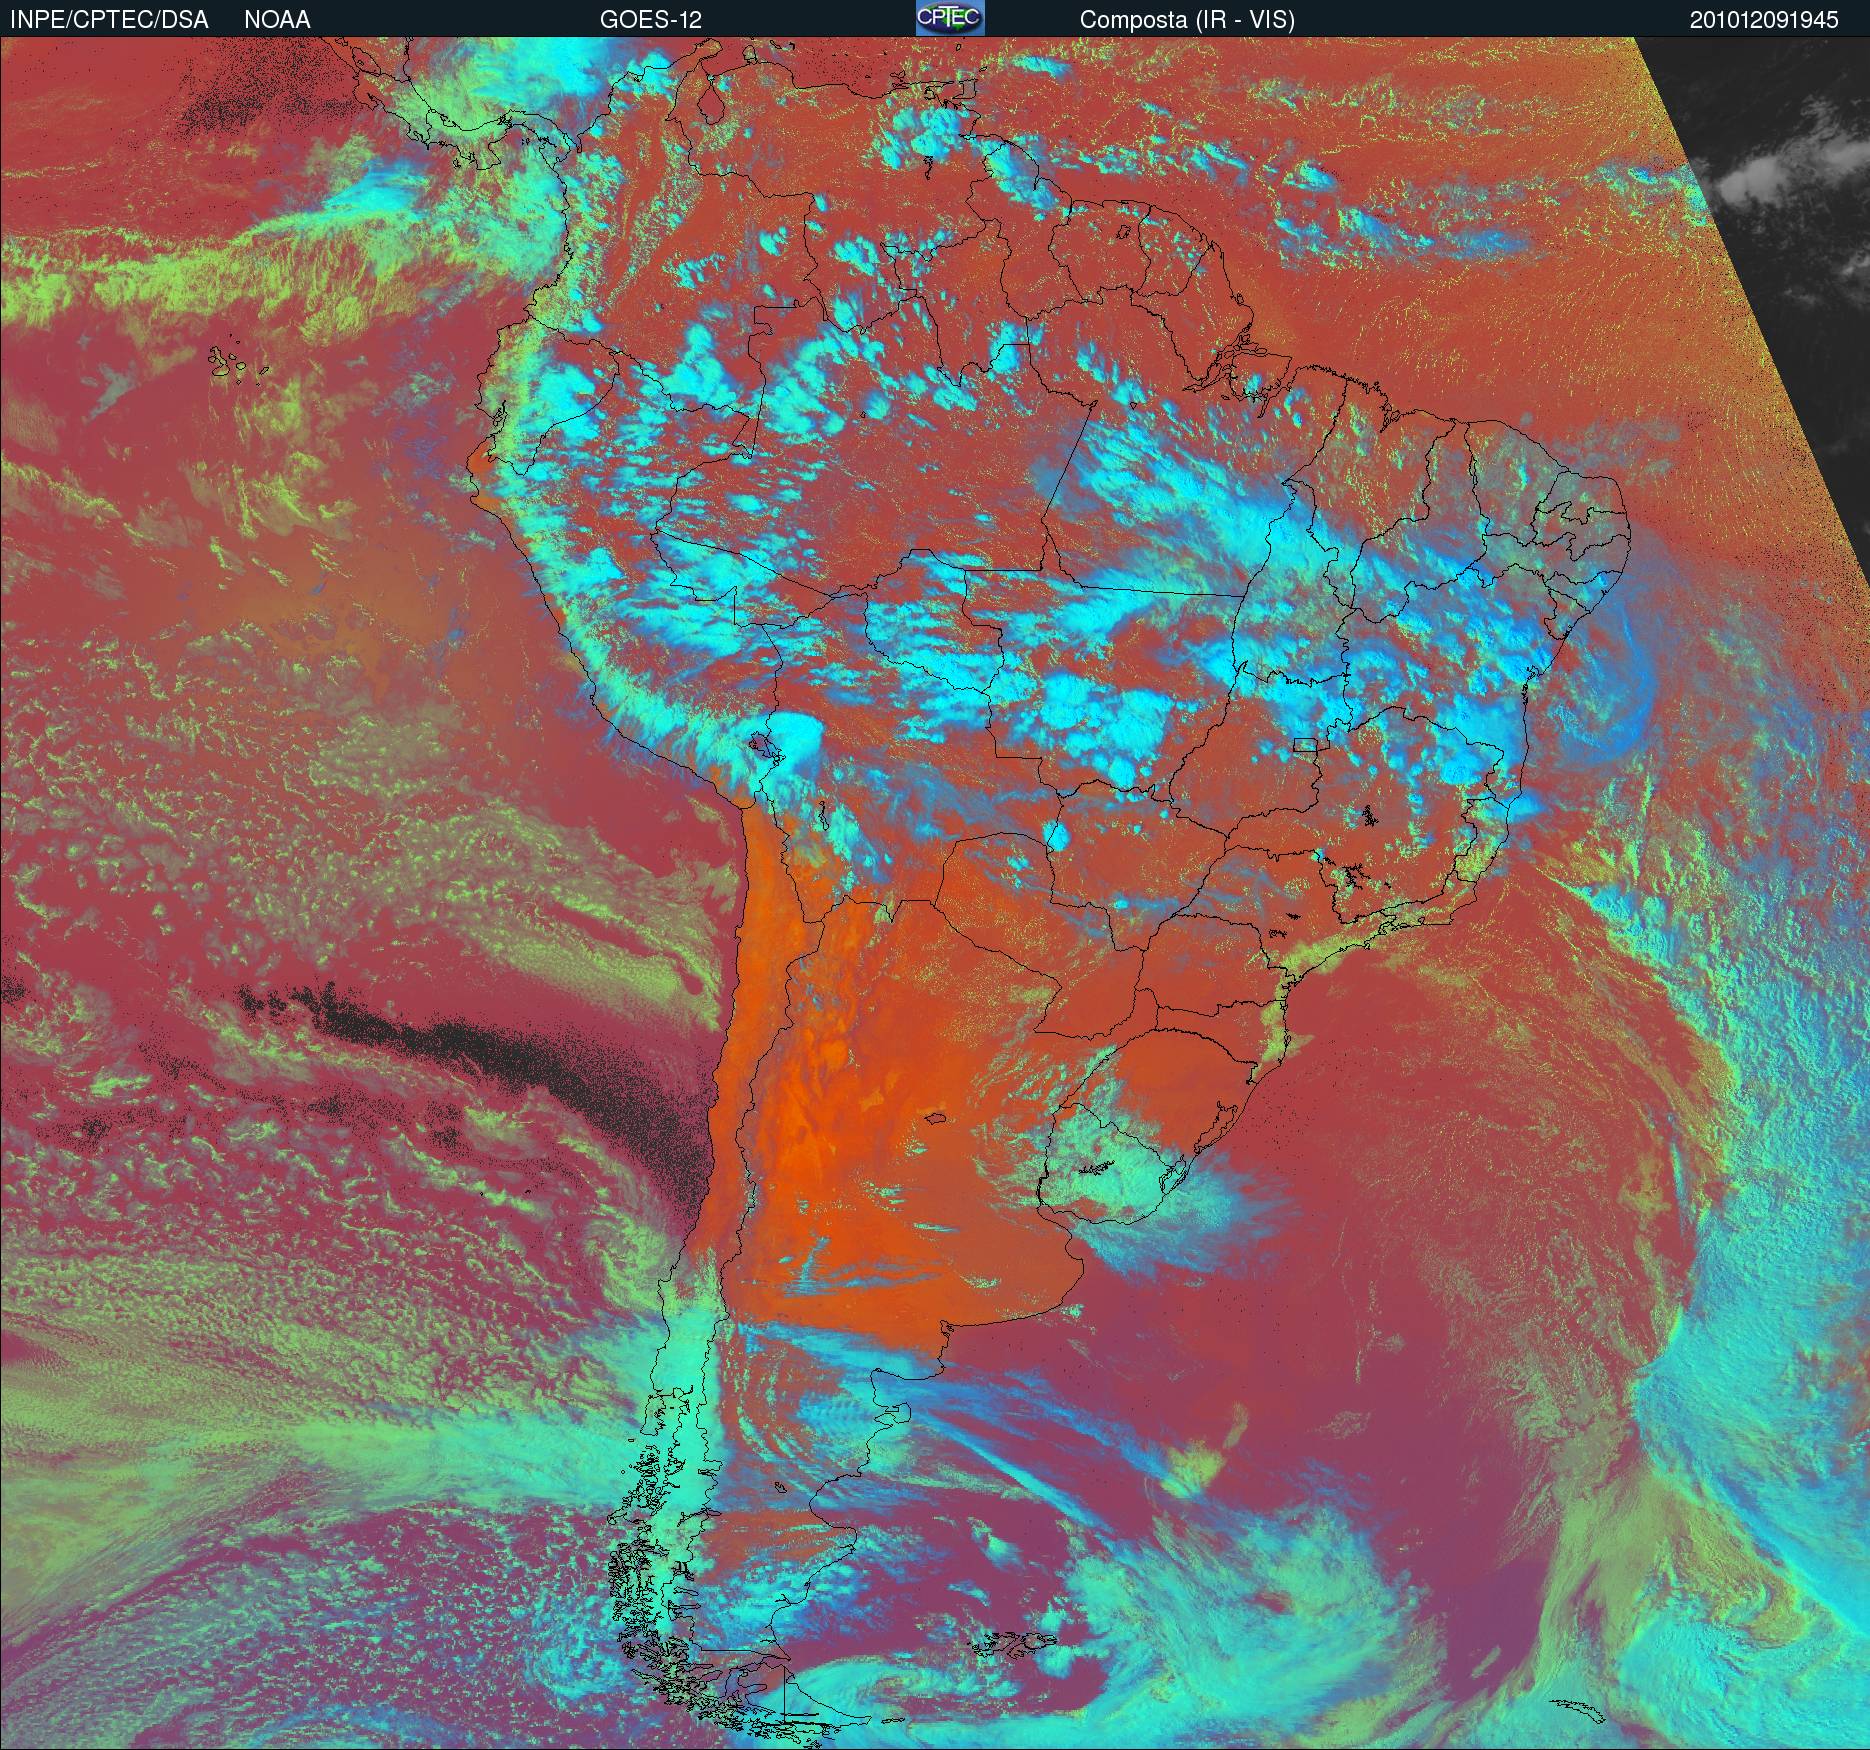Click the Mar Chiquita lake outline in Argentina
Image resolution: width=1870 pixels, height=1750 pixels.
pos(936,1118)
